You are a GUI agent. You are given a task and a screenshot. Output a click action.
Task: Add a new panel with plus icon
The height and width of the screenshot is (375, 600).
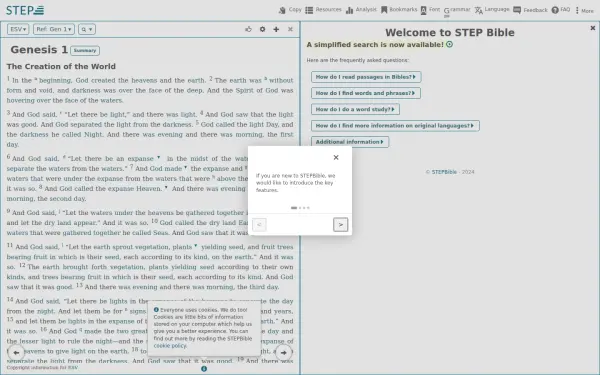(276, 29)
